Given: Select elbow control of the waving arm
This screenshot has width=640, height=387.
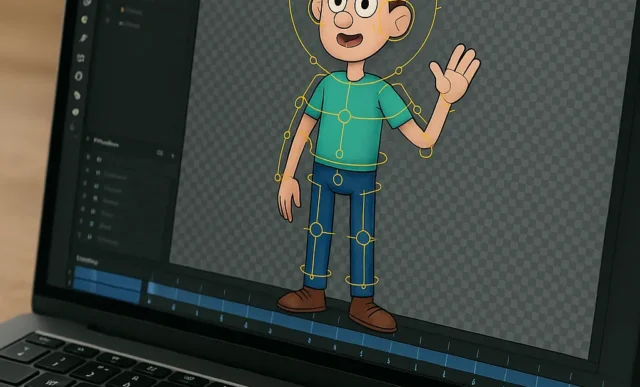Looking at the screenshot, I should 426,152.
